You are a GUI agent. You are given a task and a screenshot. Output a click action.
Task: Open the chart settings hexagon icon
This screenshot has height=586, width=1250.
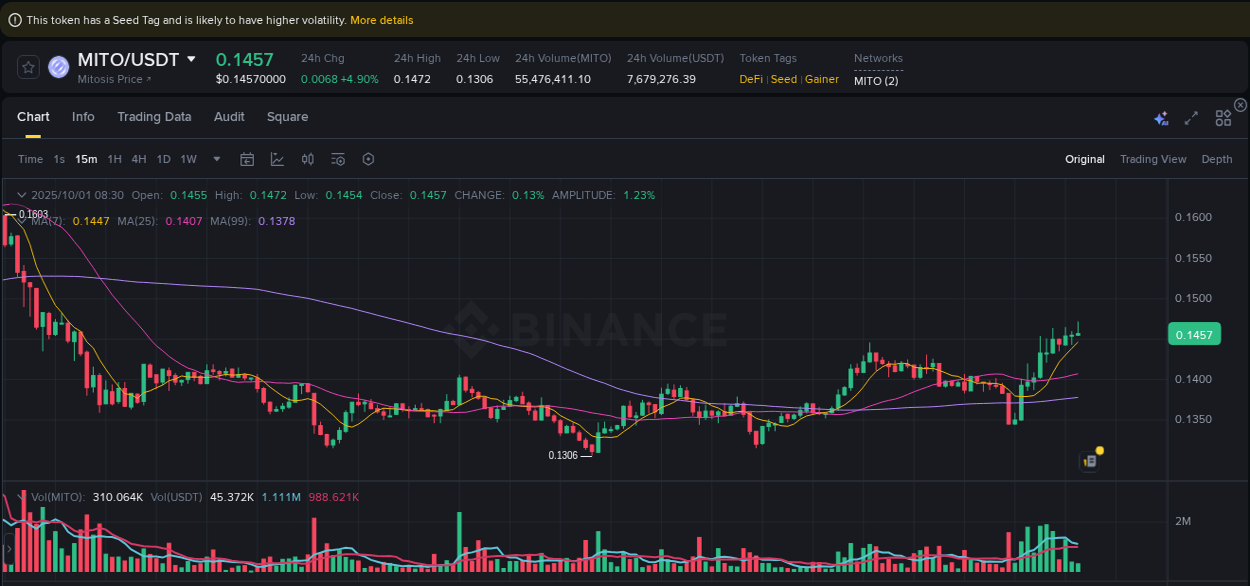368,159
